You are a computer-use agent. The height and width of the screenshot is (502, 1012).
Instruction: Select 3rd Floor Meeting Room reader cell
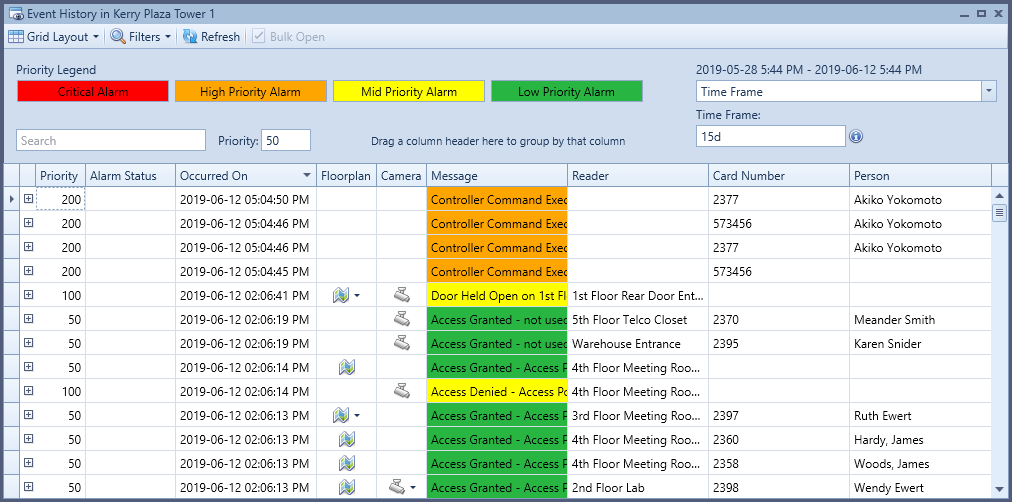point(638,416)
